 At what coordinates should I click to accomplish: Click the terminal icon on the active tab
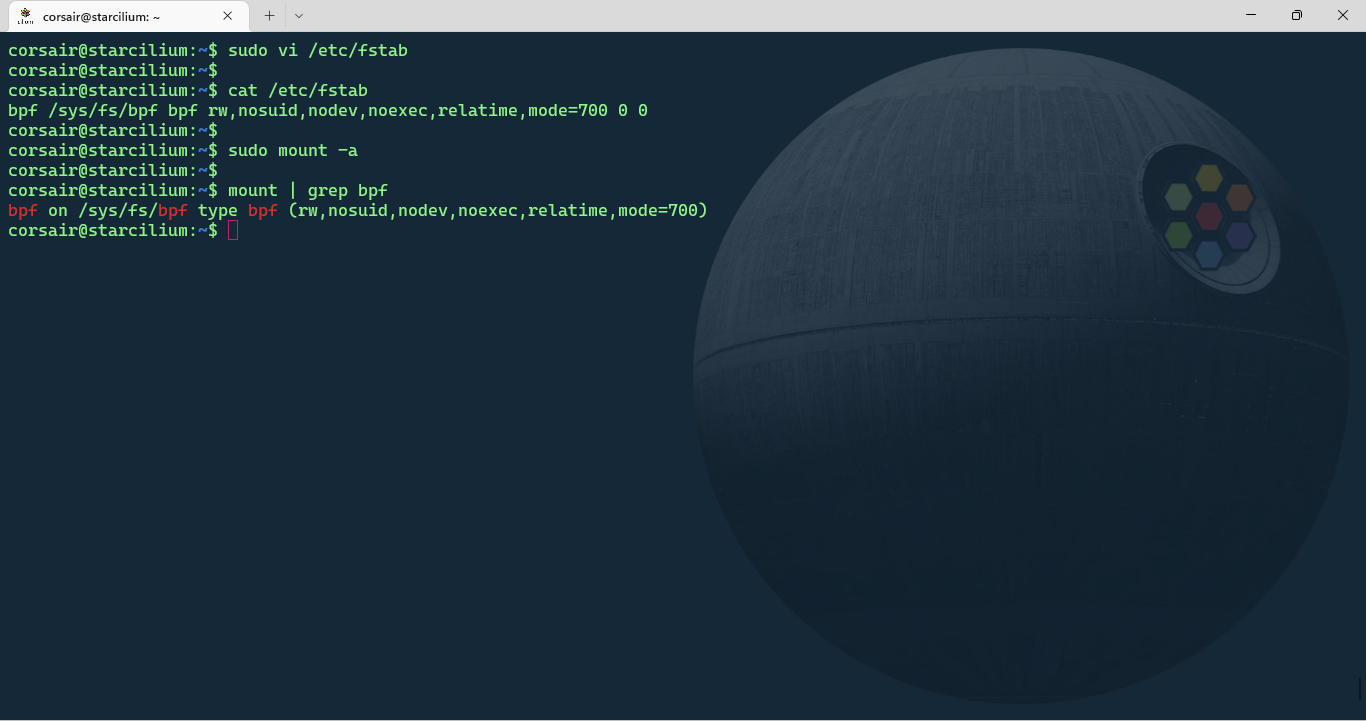tap(24, 15)
